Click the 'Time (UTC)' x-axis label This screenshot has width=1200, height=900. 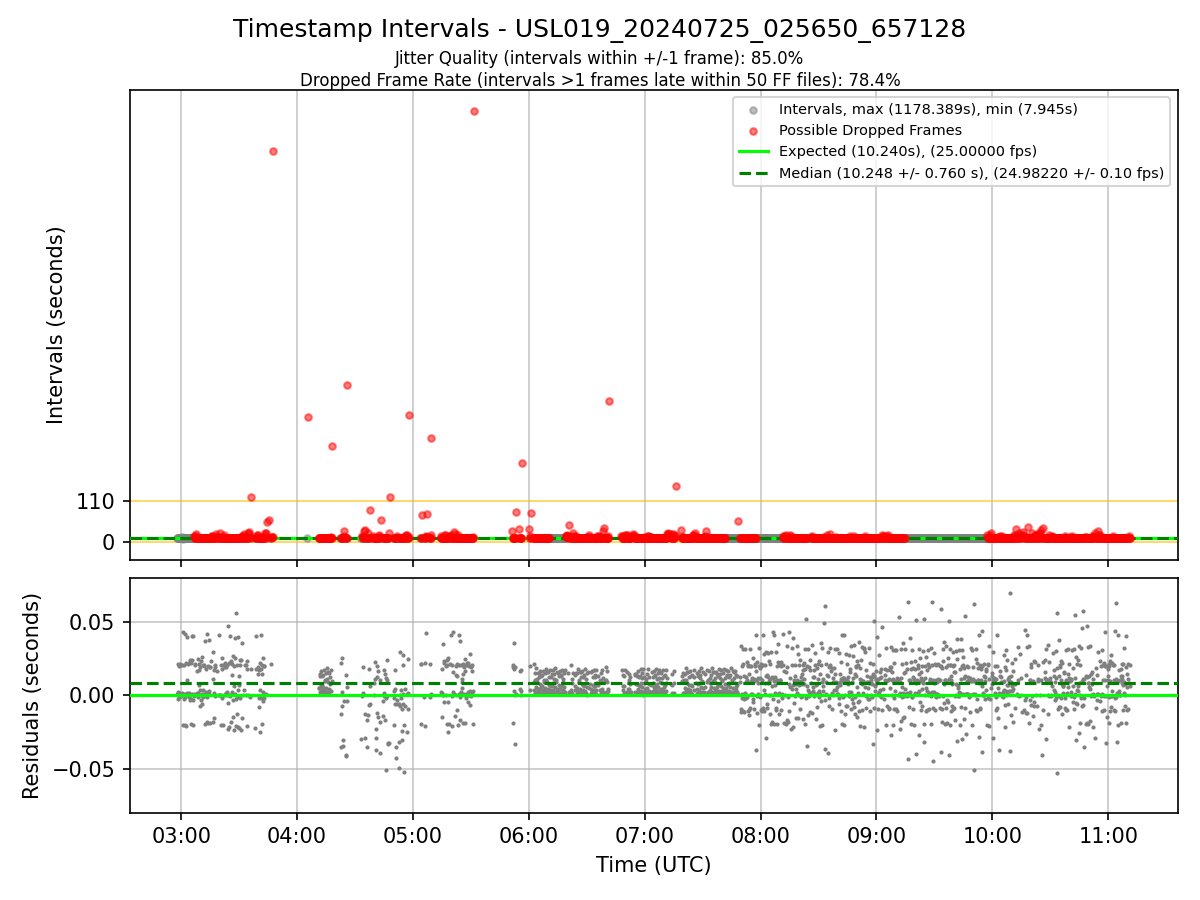(x=653, y=865)
